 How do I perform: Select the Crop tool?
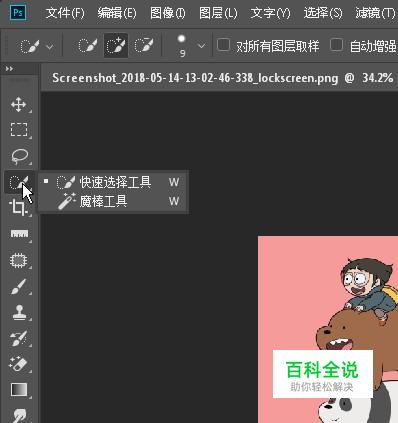tap(18, 208)
